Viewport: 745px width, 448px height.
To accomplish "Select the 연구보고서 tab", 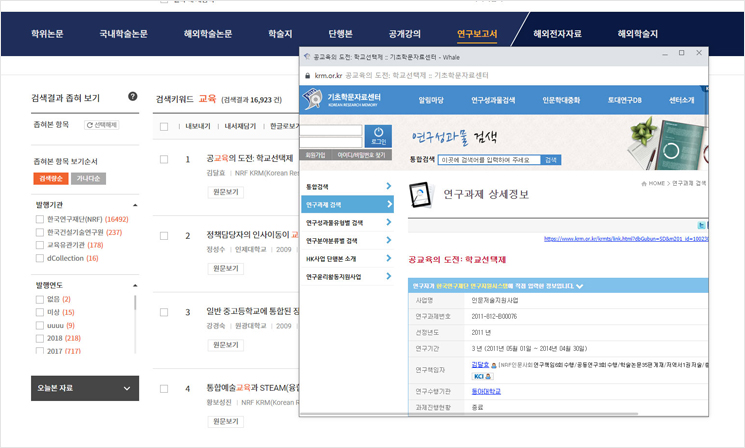I will tap(477, 34).
